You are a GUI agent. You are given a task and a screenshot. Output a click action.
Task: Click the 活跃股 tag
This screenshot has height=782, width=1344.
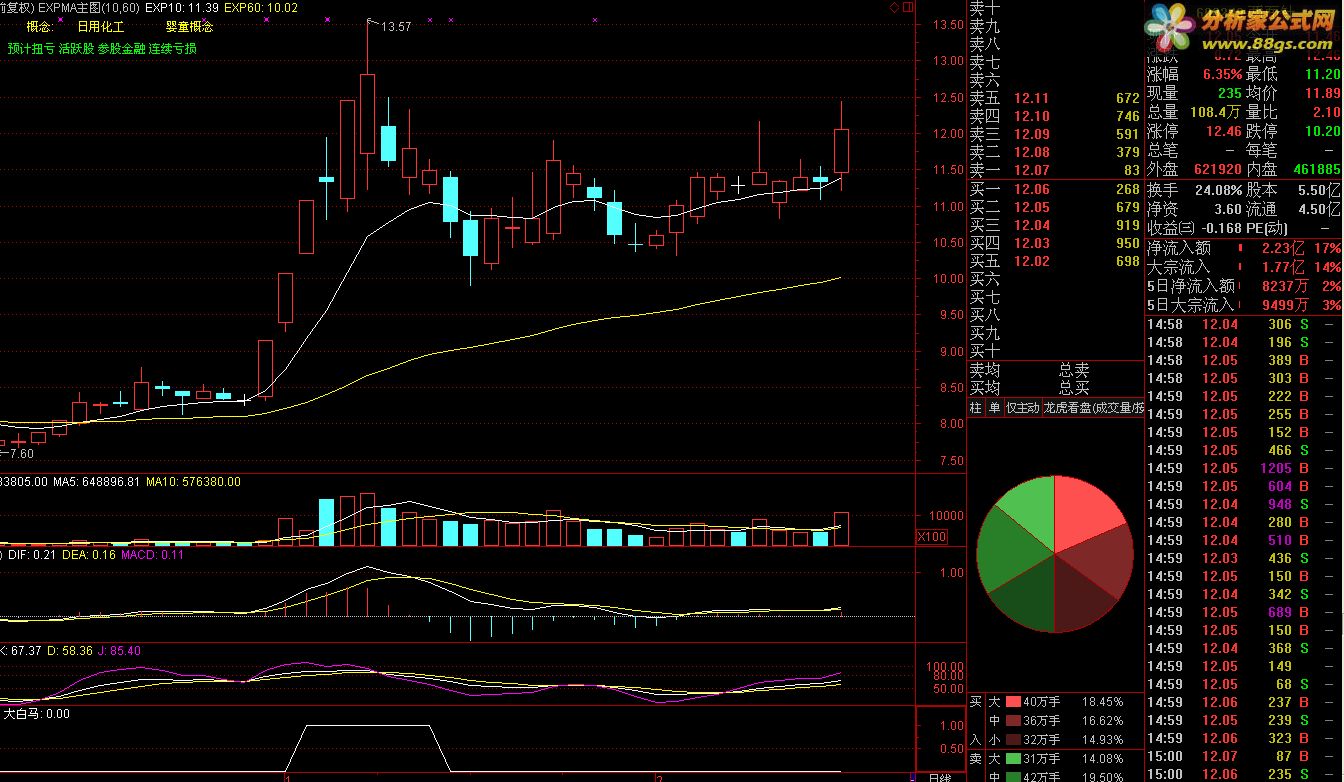coord(76,48)
